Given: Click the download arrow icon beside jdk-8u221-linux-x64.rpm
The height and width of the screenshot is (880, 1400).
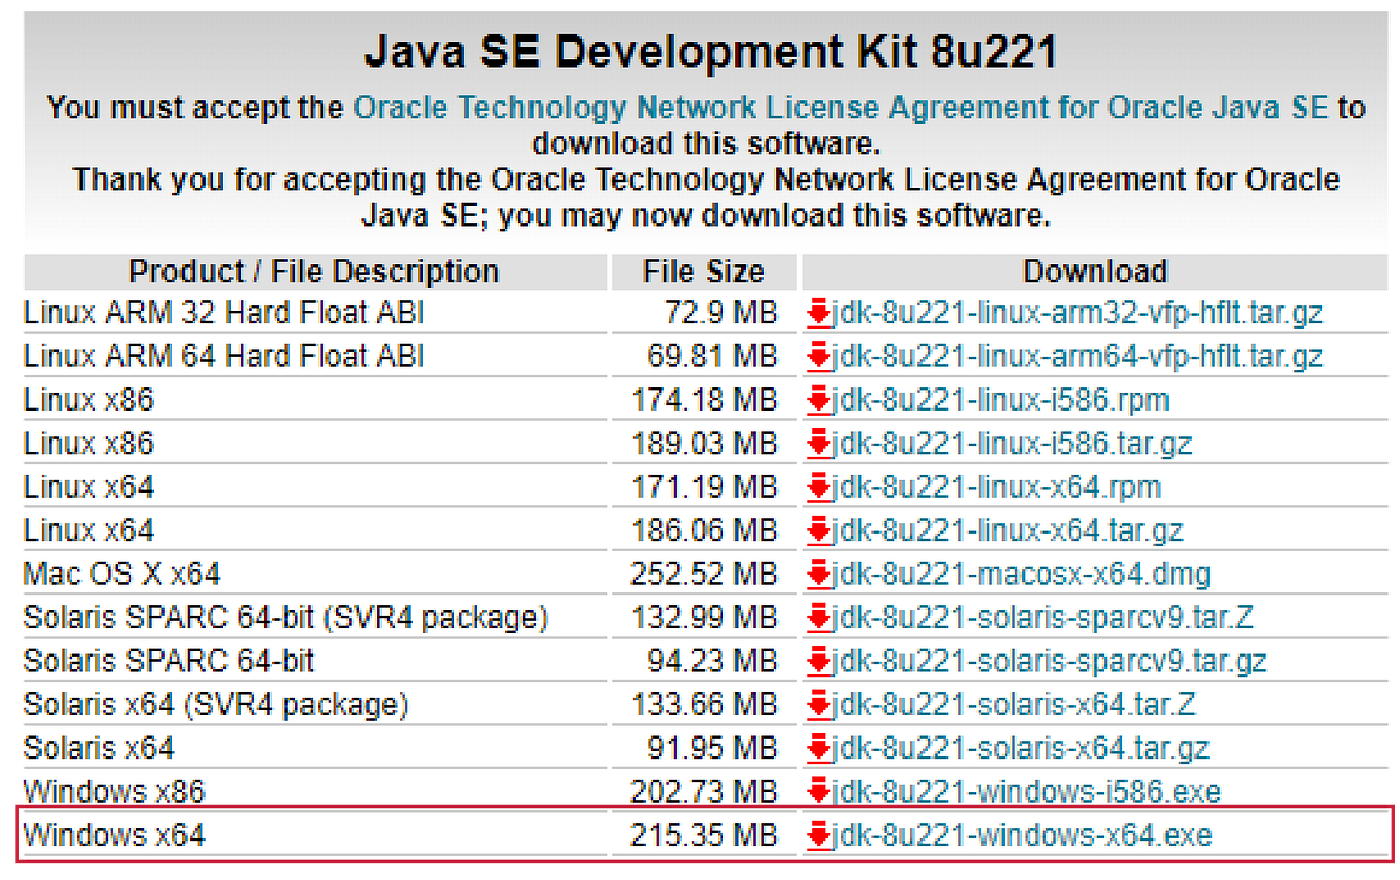Looking at the screenshot, I should (819, 487).
